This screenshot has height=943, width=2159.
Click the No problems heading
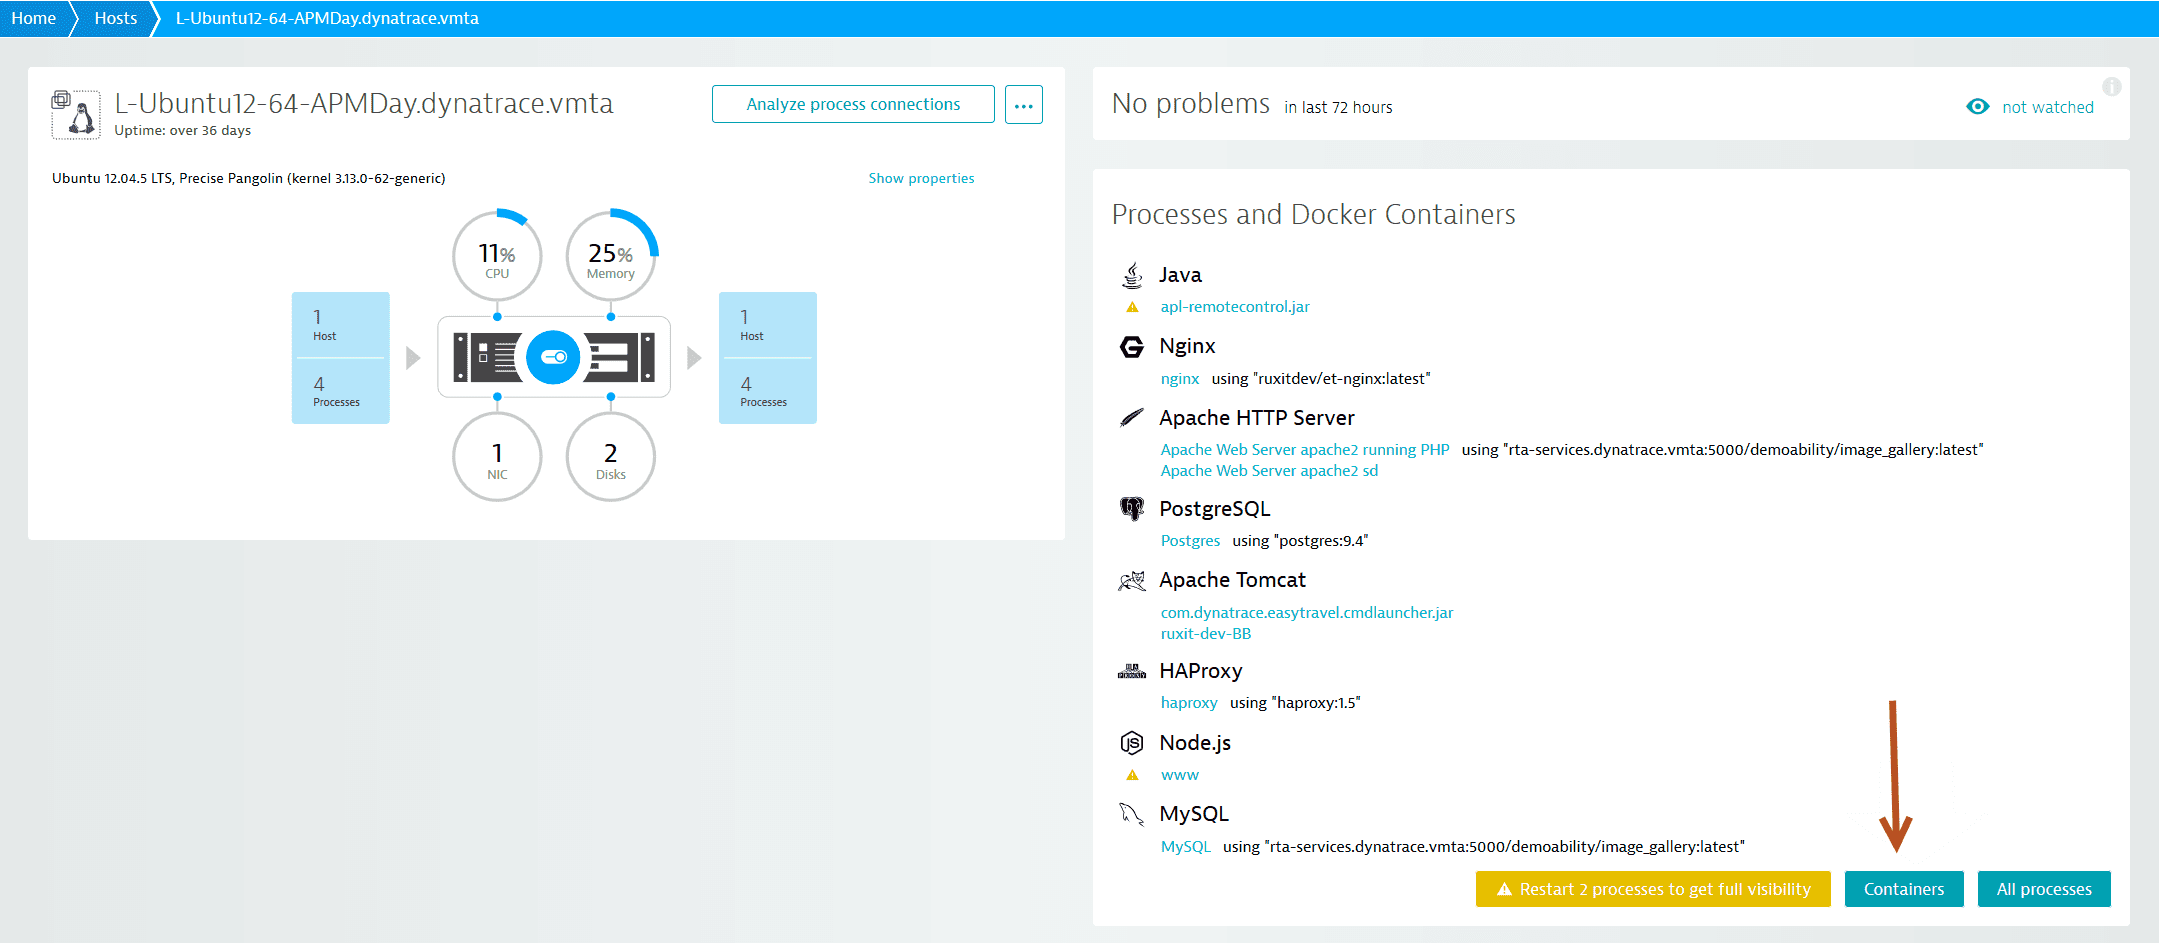pyautogui.click(x=1191, y=104)
